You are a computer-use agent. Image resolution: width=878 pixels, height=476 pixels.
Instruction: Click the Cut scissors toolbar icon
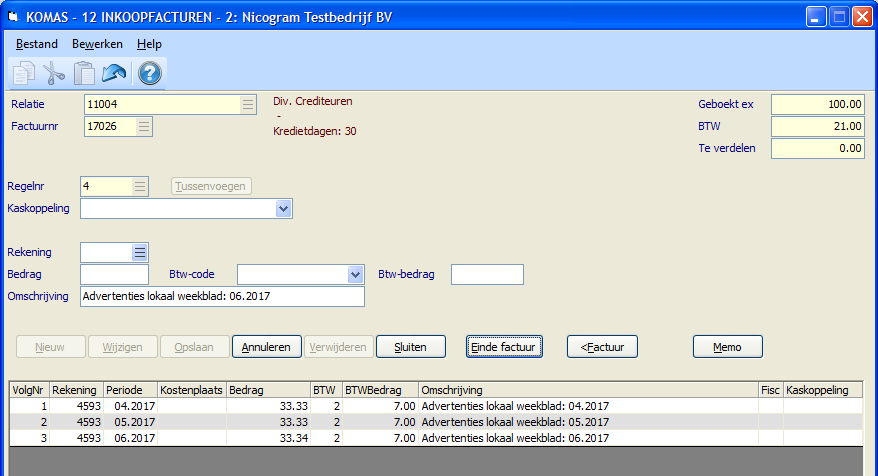(54, 73)
